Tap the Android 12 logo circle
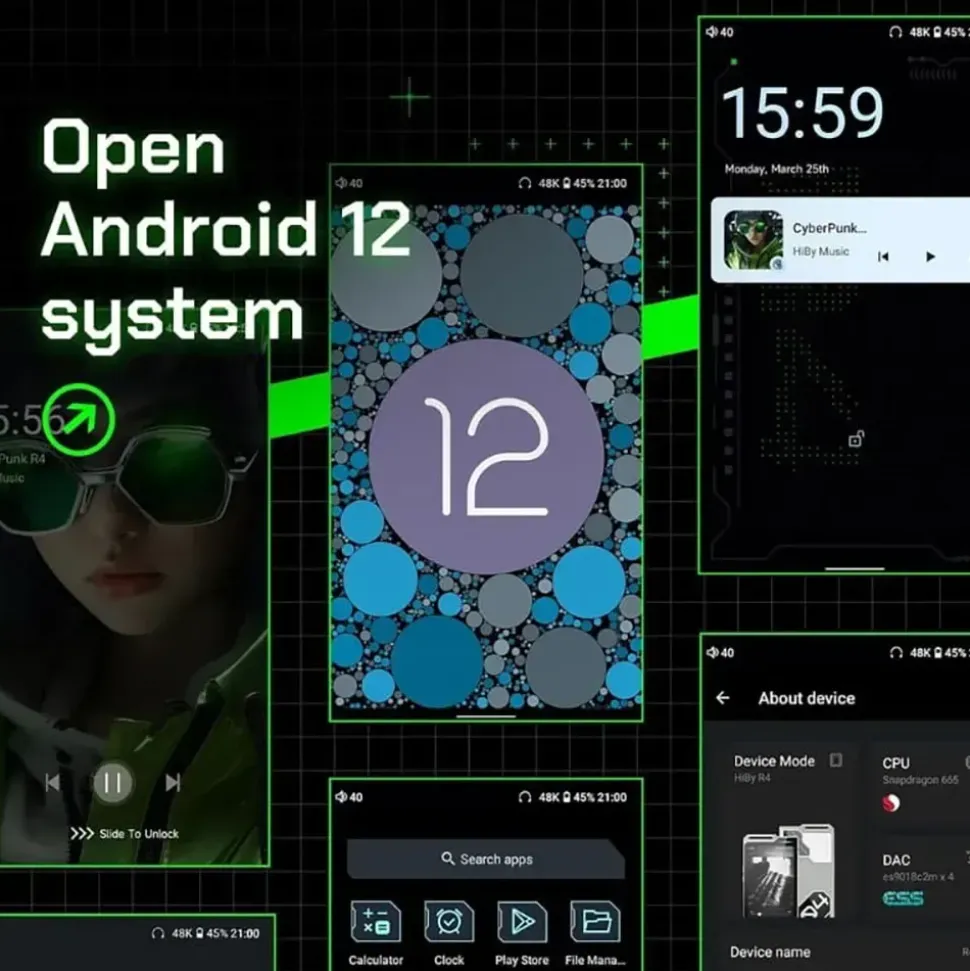Screen dimensions: 970x971 (486, 456)
